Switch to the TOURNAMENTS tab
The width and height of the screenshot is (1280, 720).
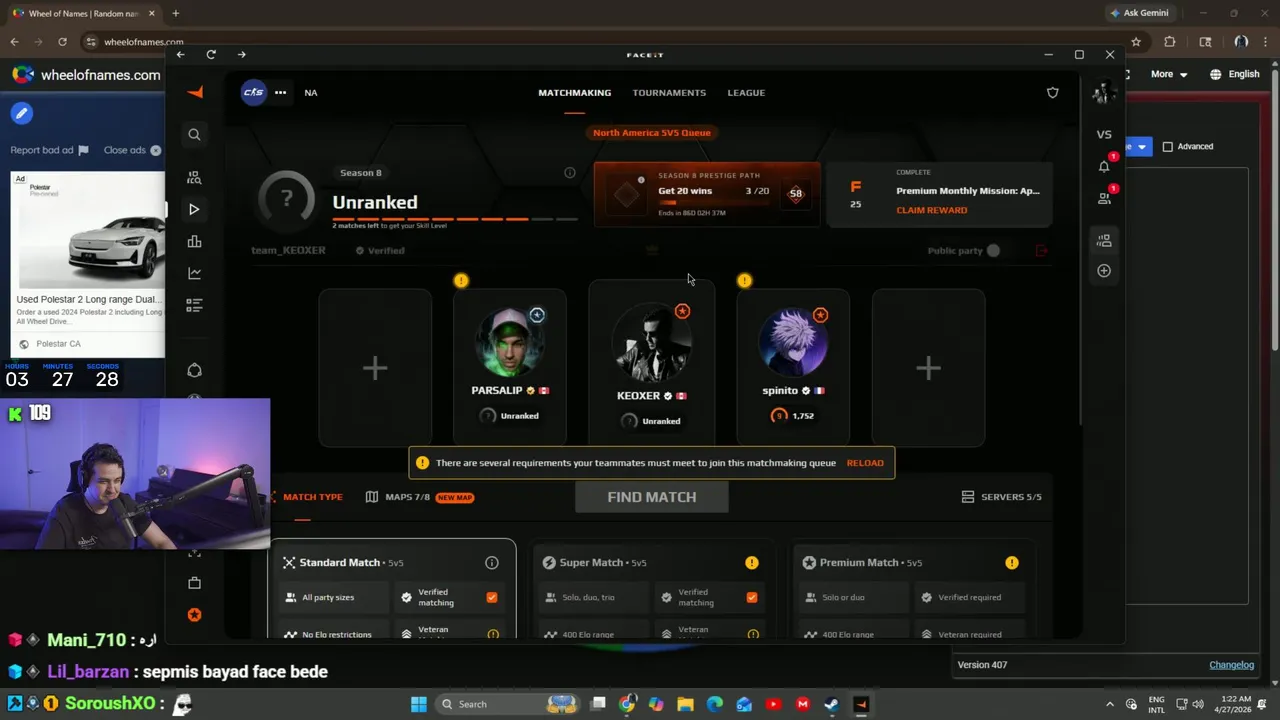point(669,92)
